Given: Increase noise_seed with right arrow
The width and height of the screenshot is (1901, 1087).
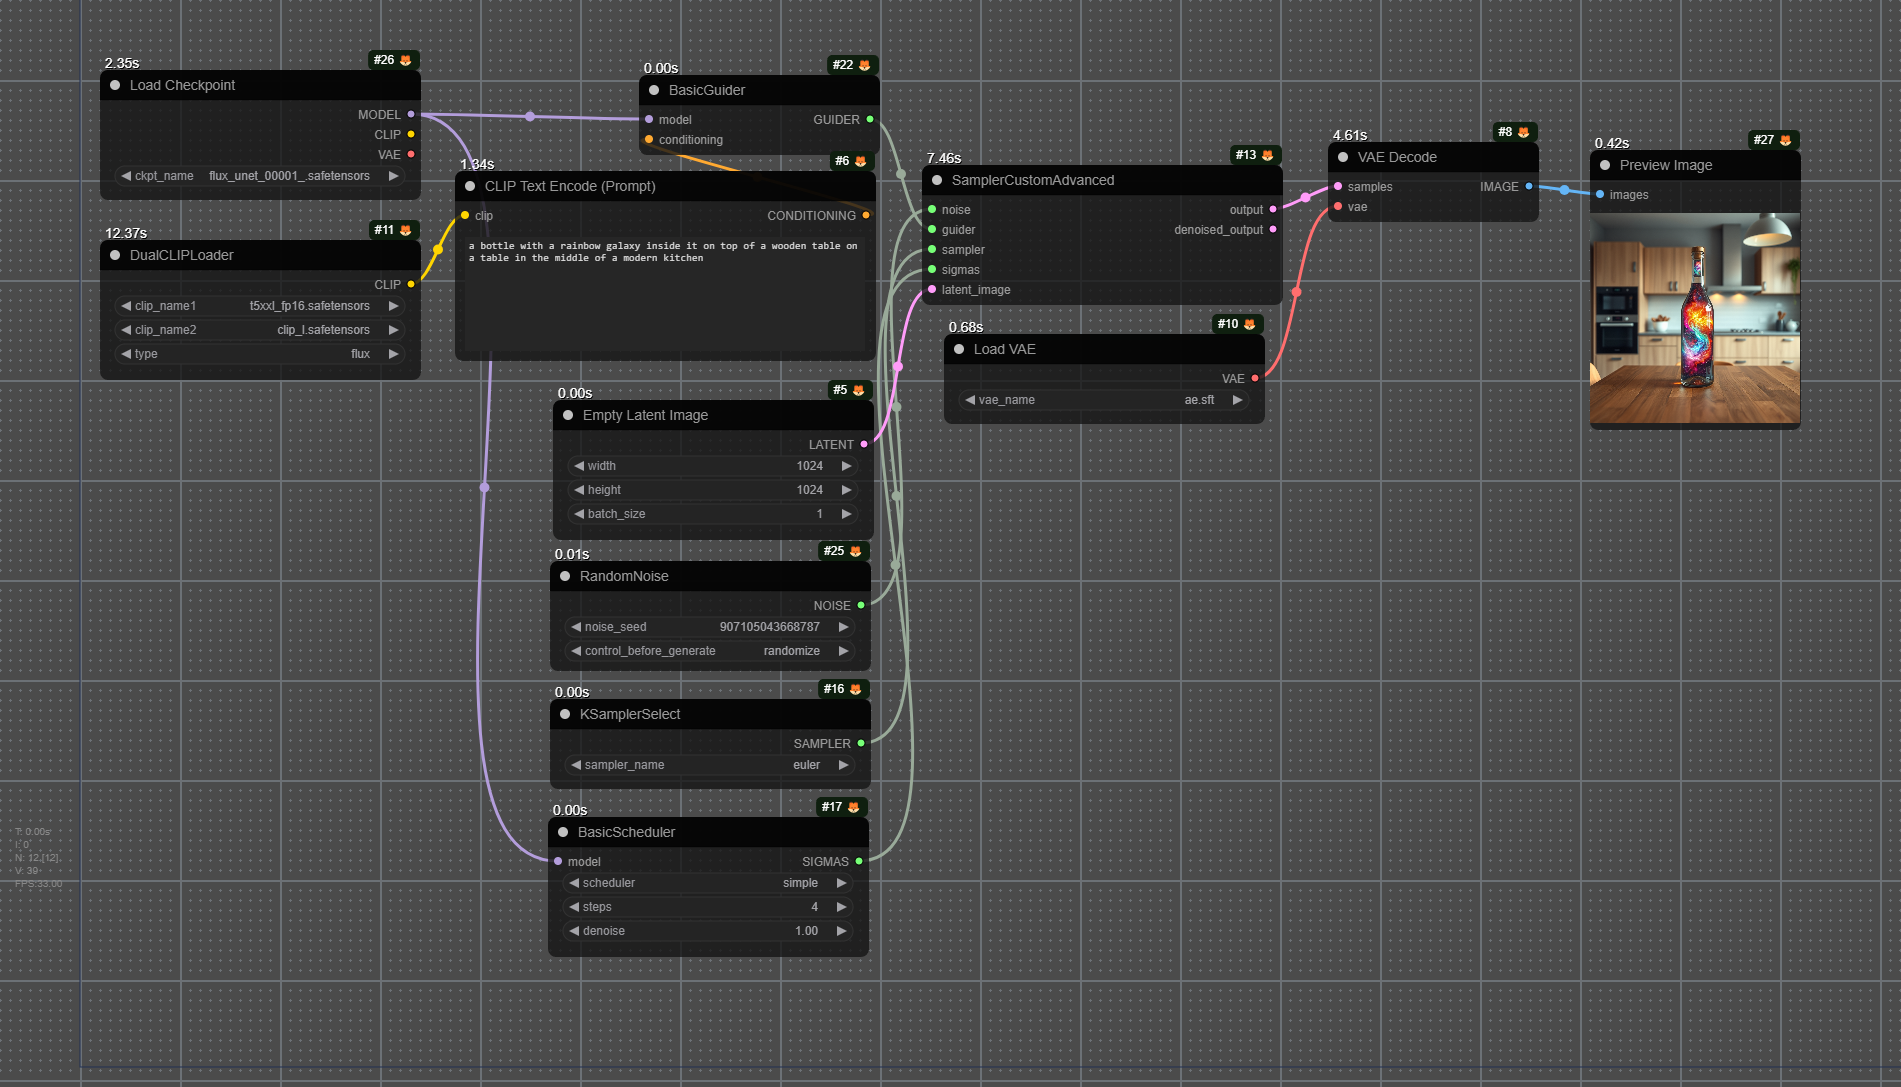Looking at the screenshot, I should click(843, 627).
